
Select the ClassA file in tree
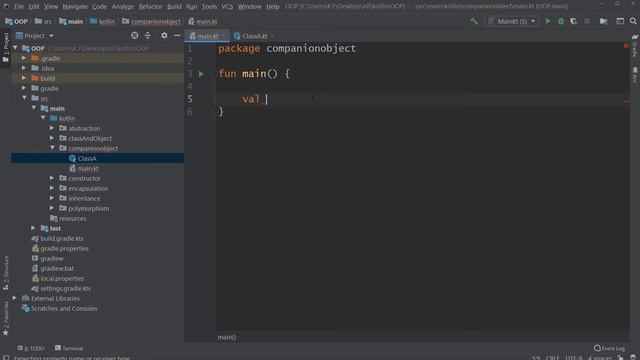(x=87, y=158)
